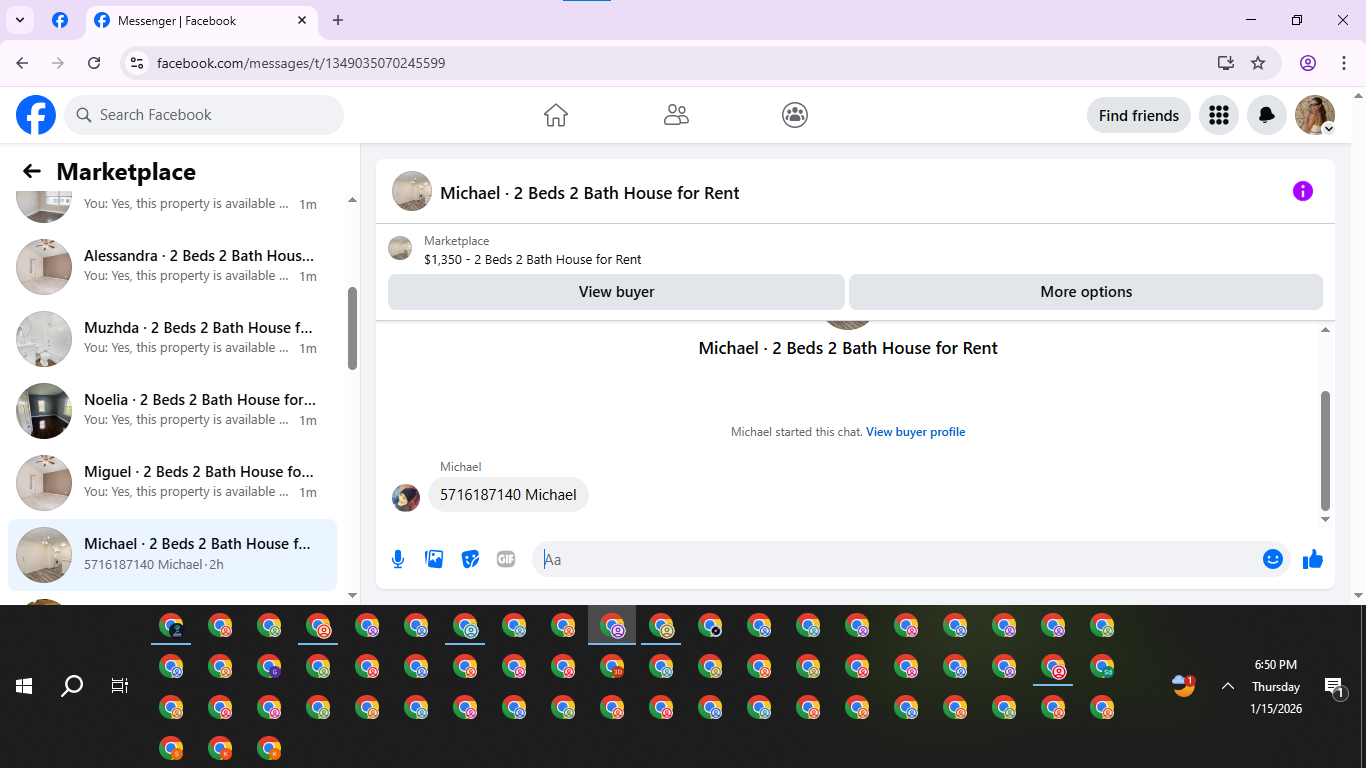Viewport: 1366px width, 768px height.
Task: Select Michael conversation in list
Action: pyautogui.click(x=172, y=555)
